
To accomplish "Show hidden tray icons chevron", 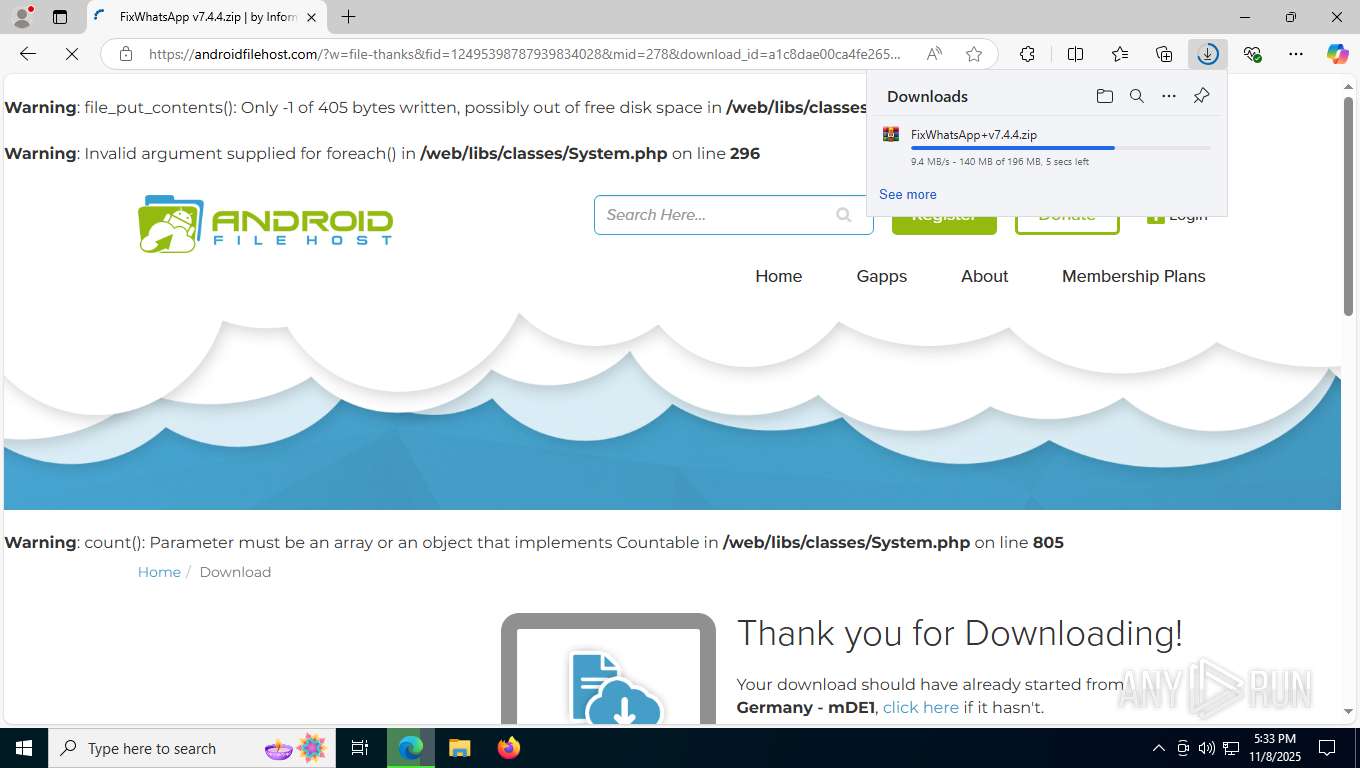I will point(1158,748).
